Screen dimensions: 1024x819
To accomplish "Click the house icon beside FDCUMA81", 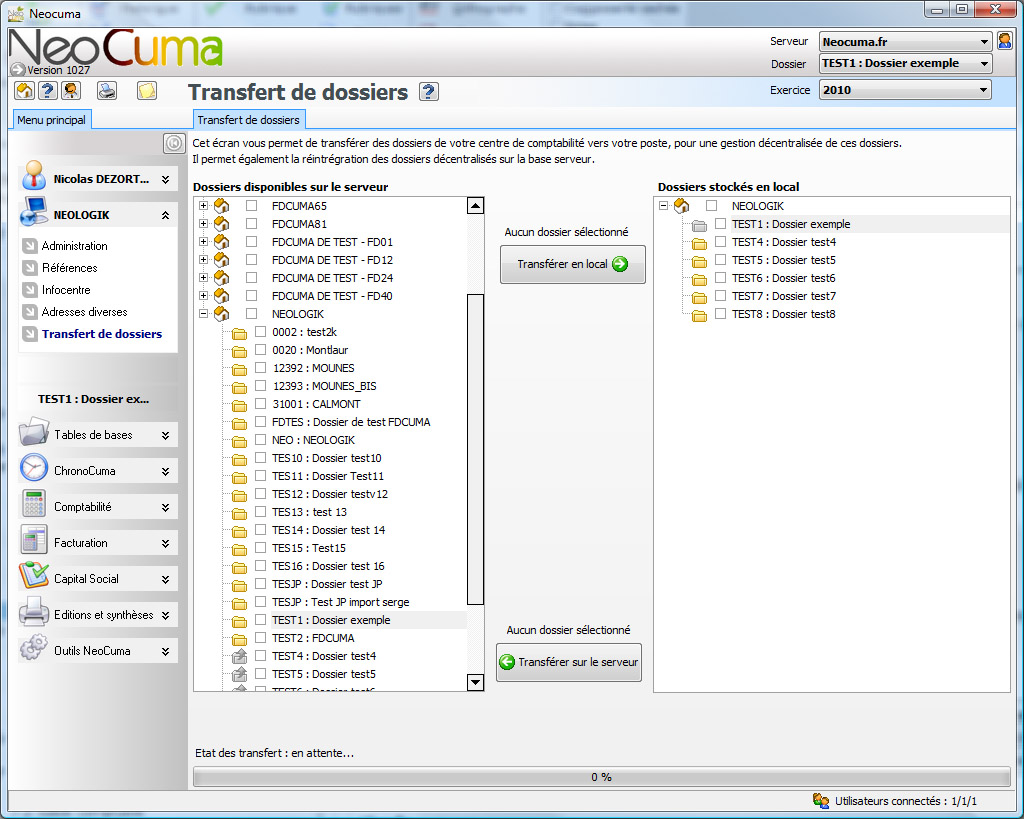I will pos(221,223).
